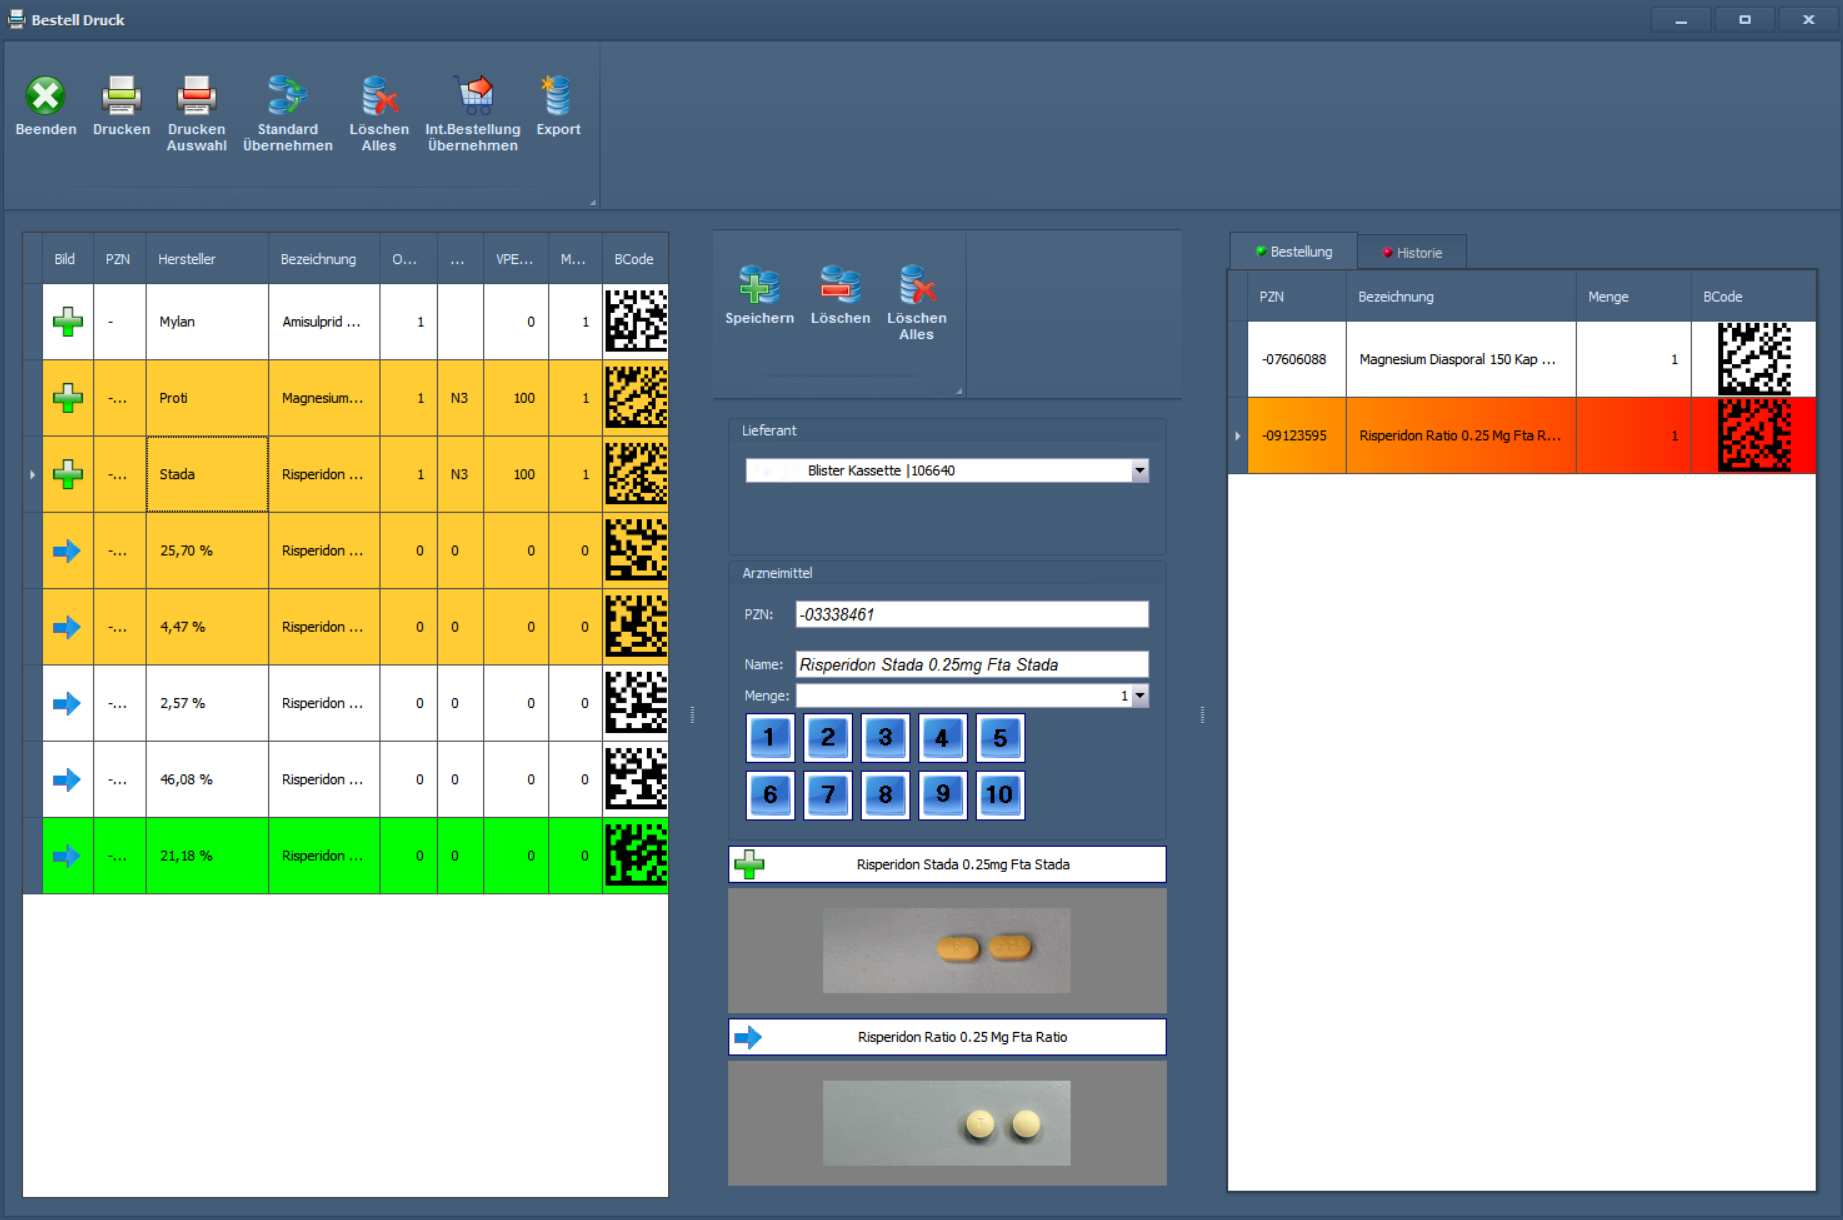Click the PZN input field
The width and height of the screenshot is (1843, 1220).
click(971, 615)
